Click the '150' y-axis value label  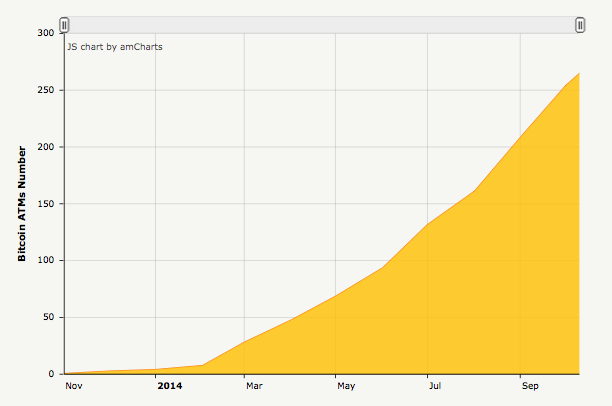pos(45,204)
